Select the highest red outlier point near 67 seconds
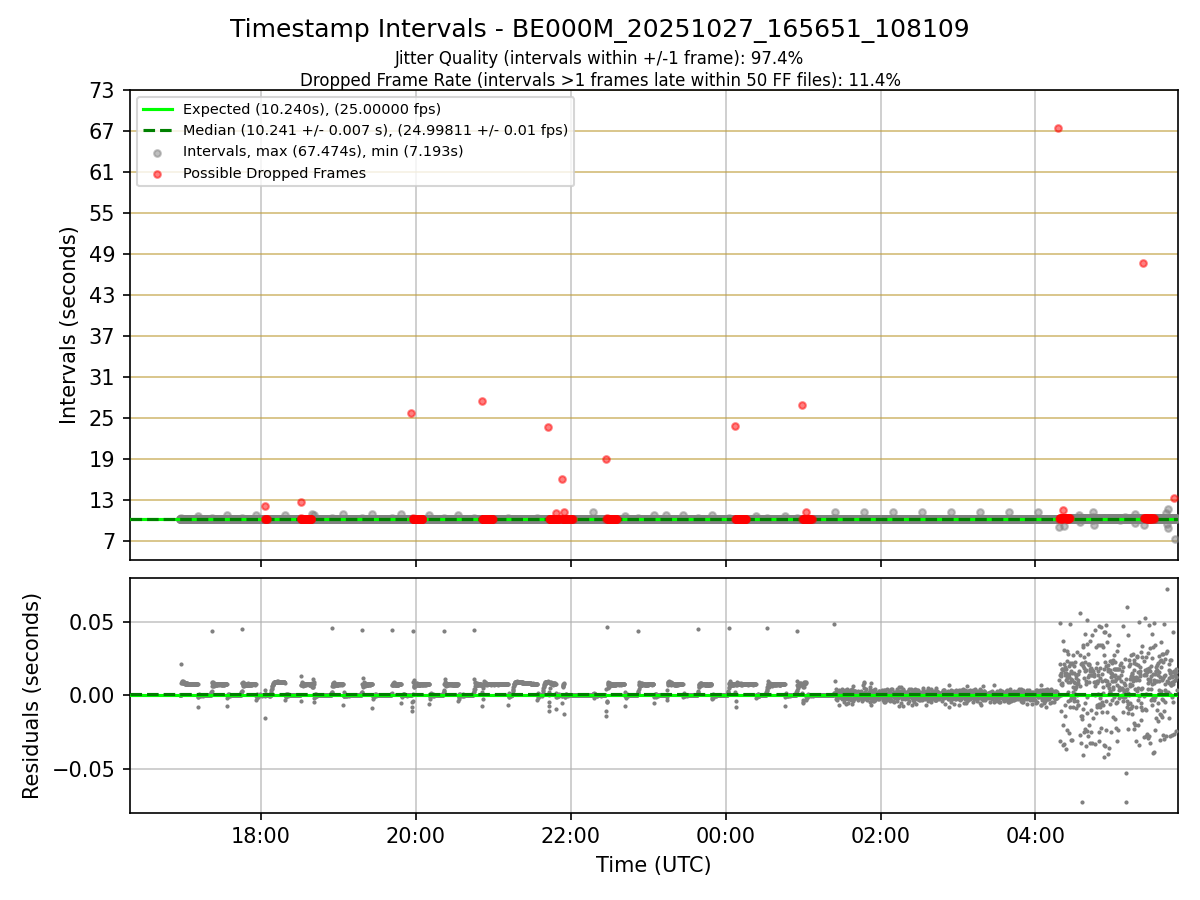Screen dimensions: 1200x900 point(1058,128)
